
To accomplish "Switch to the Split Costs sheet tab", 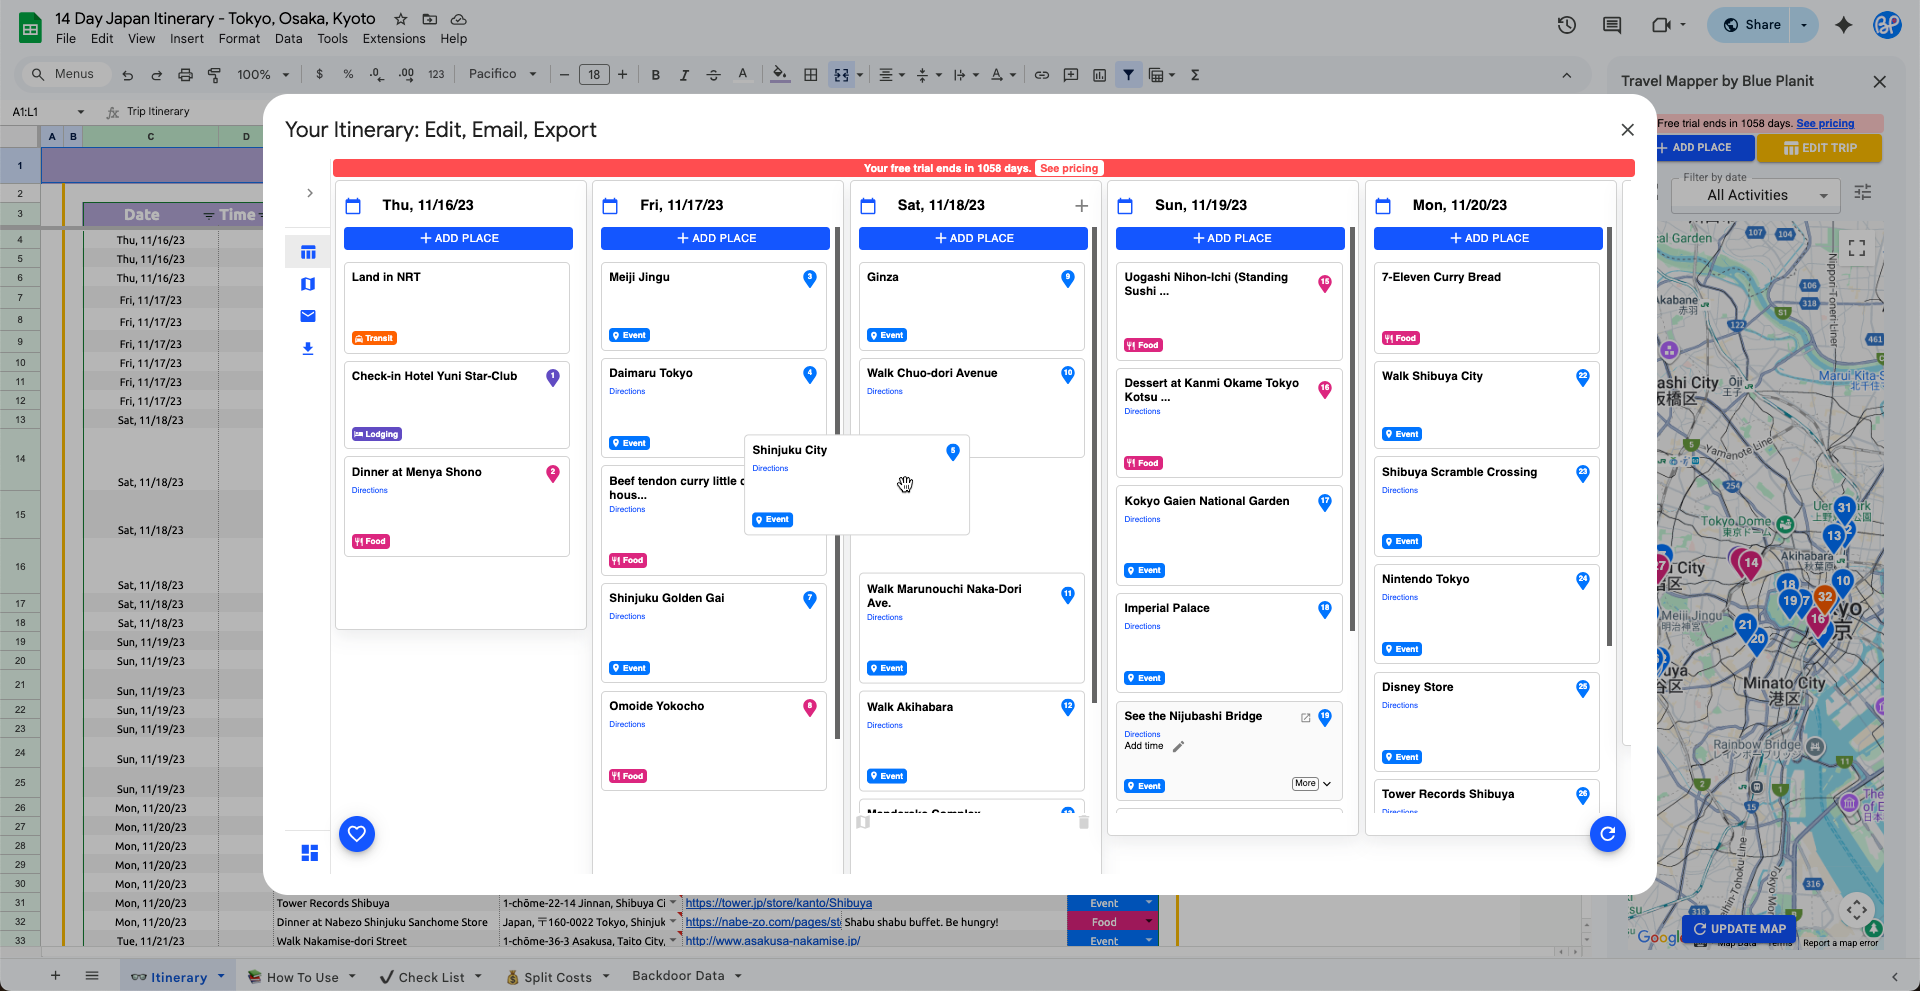I will pos(557,976).
